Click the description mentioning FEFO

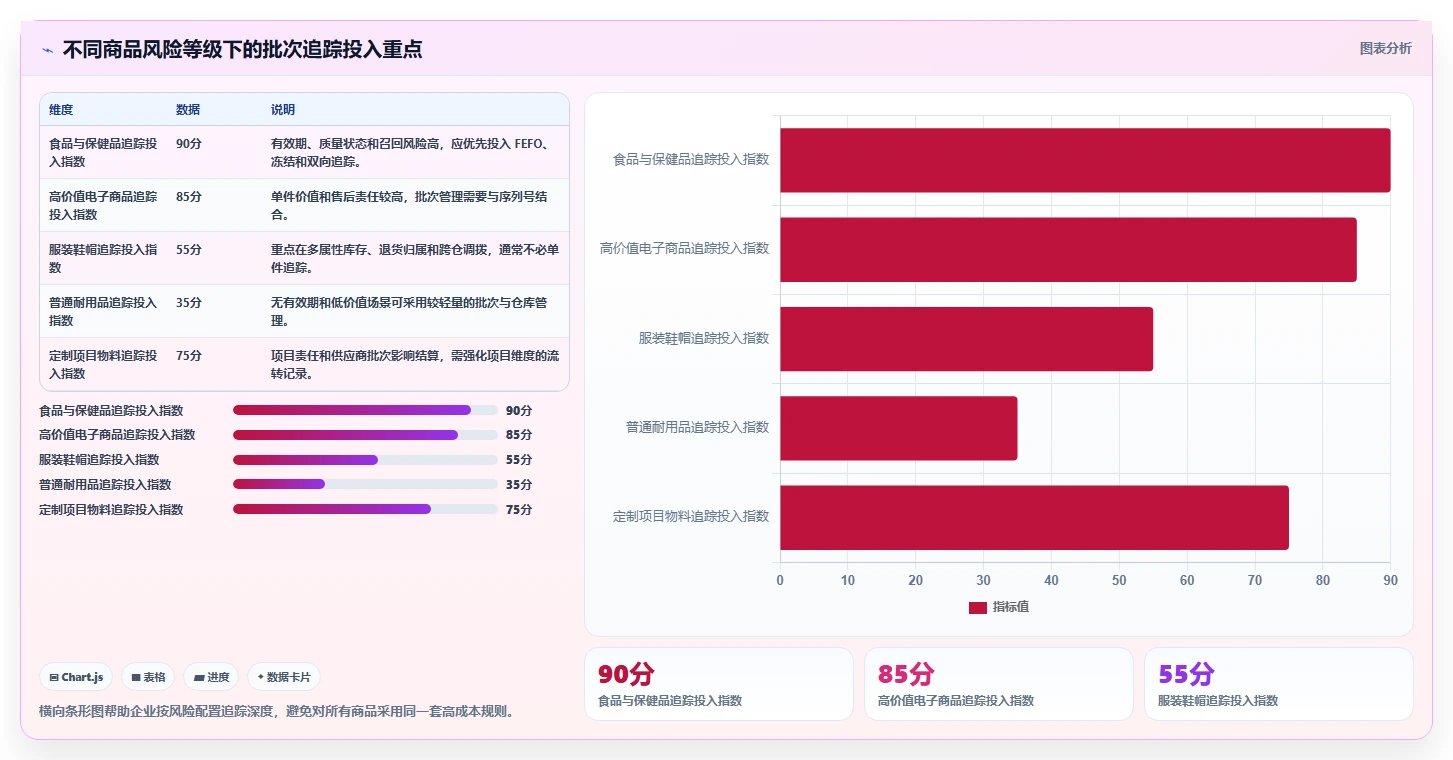(415, 153)
